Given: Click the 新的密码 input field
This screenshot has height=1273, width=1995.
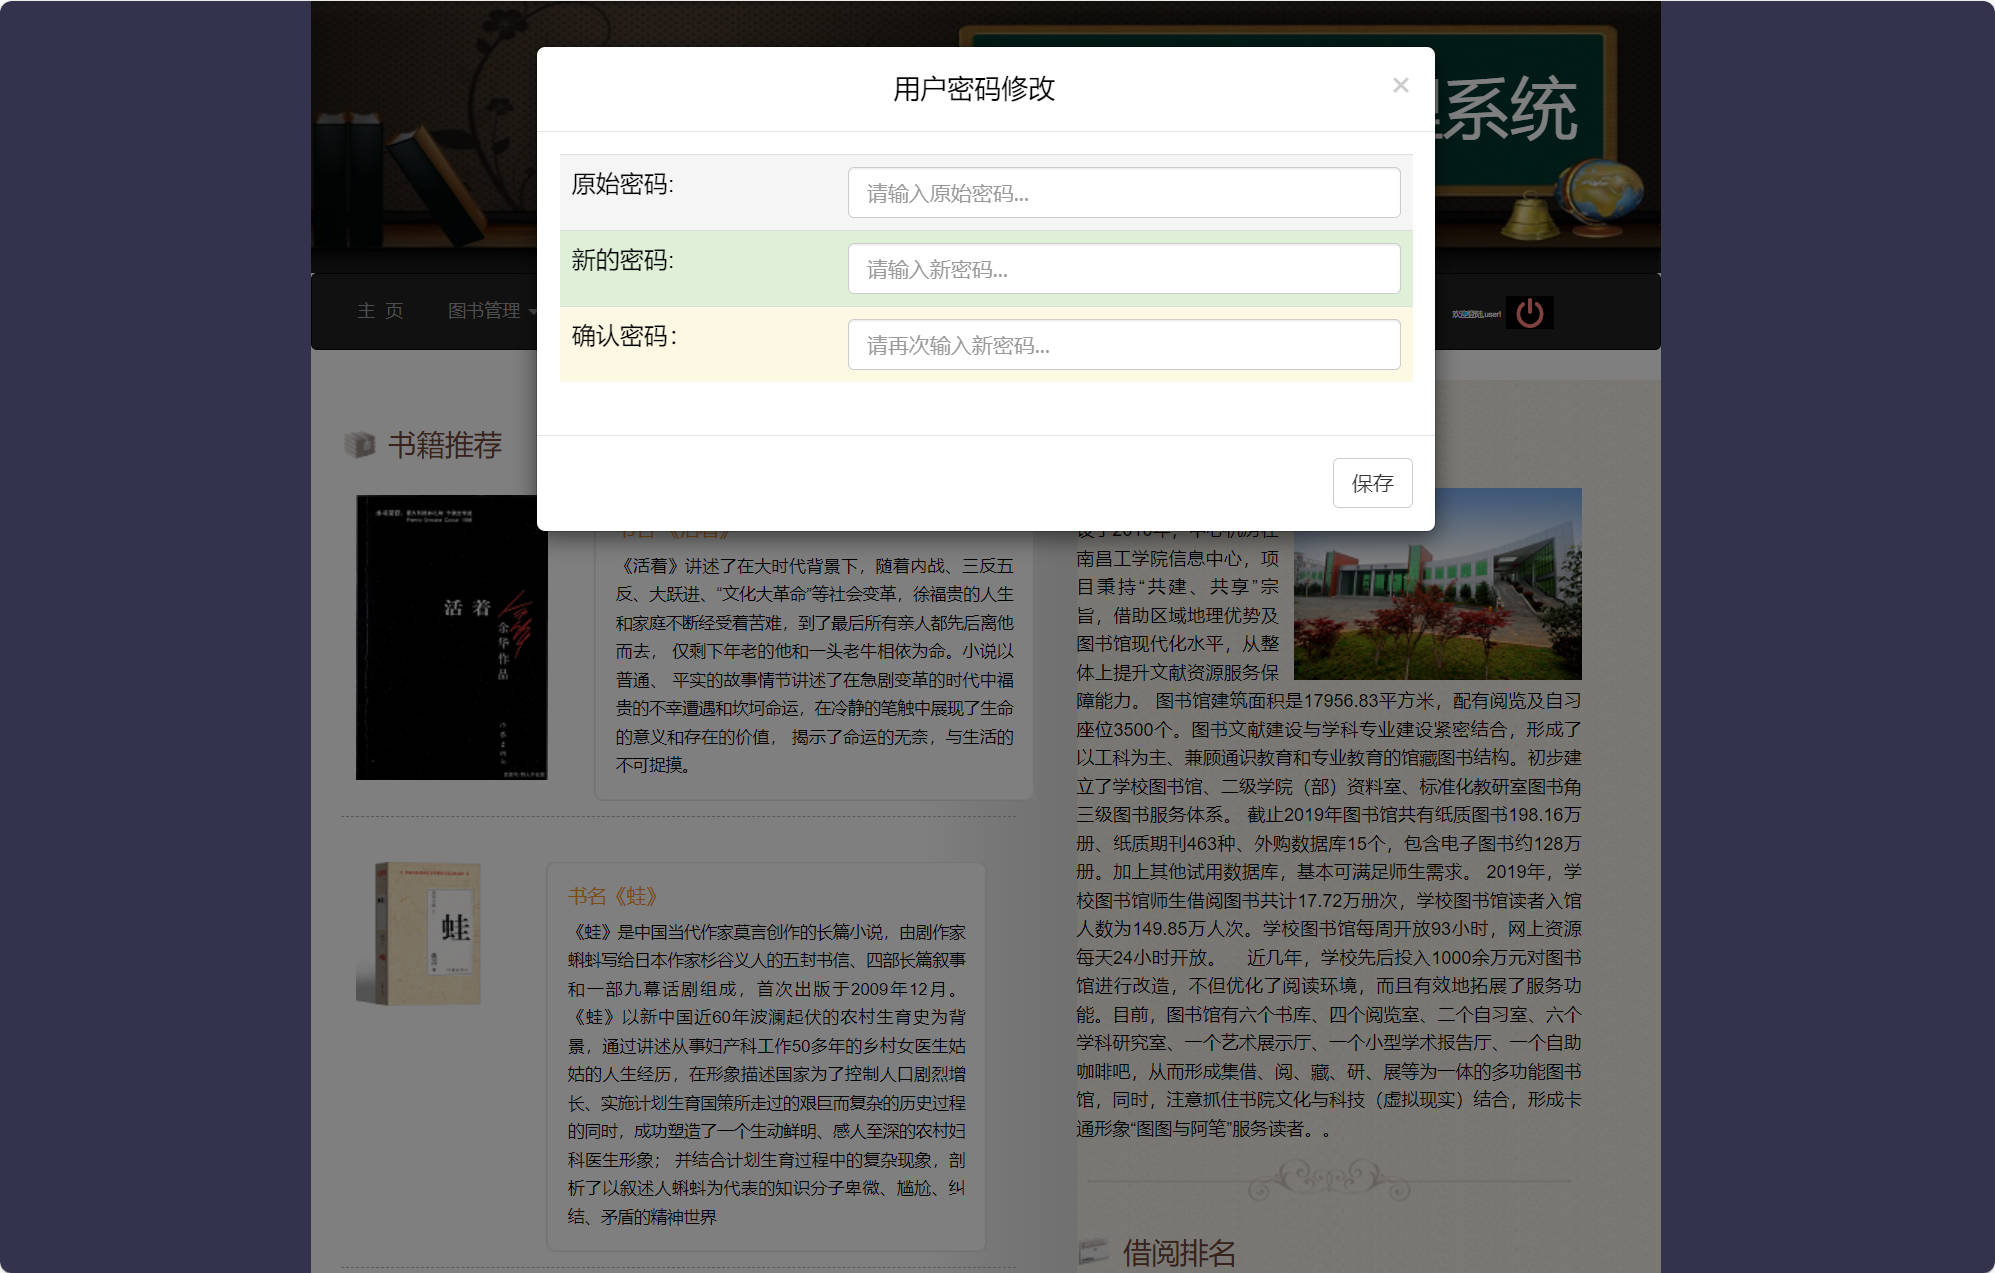Looking at the screenshot, I should [1124, 268].
